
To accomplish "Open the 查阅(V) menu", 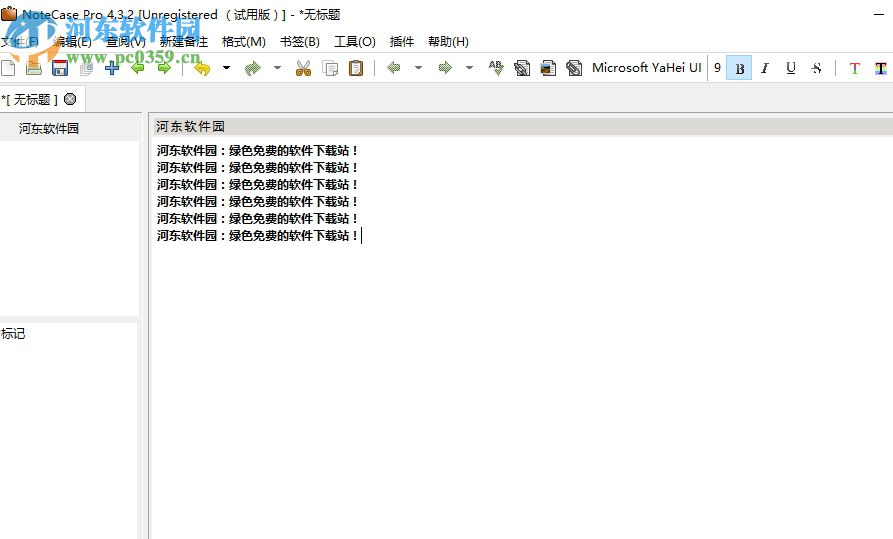I will coord(126,42).
